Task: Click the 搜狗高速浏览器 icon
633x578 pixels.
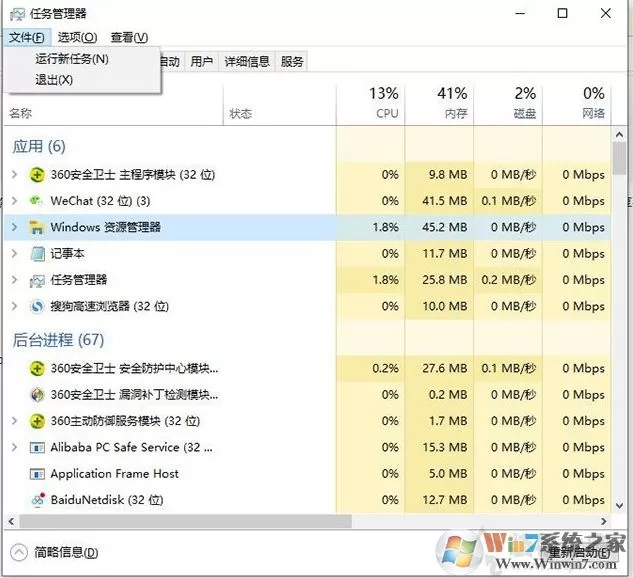Action: click(37, 306)
